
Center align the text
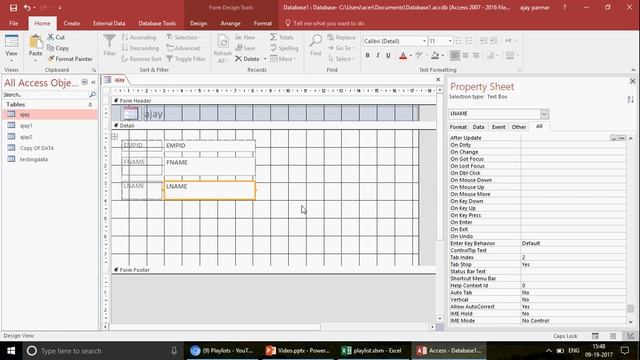(465, 55)
